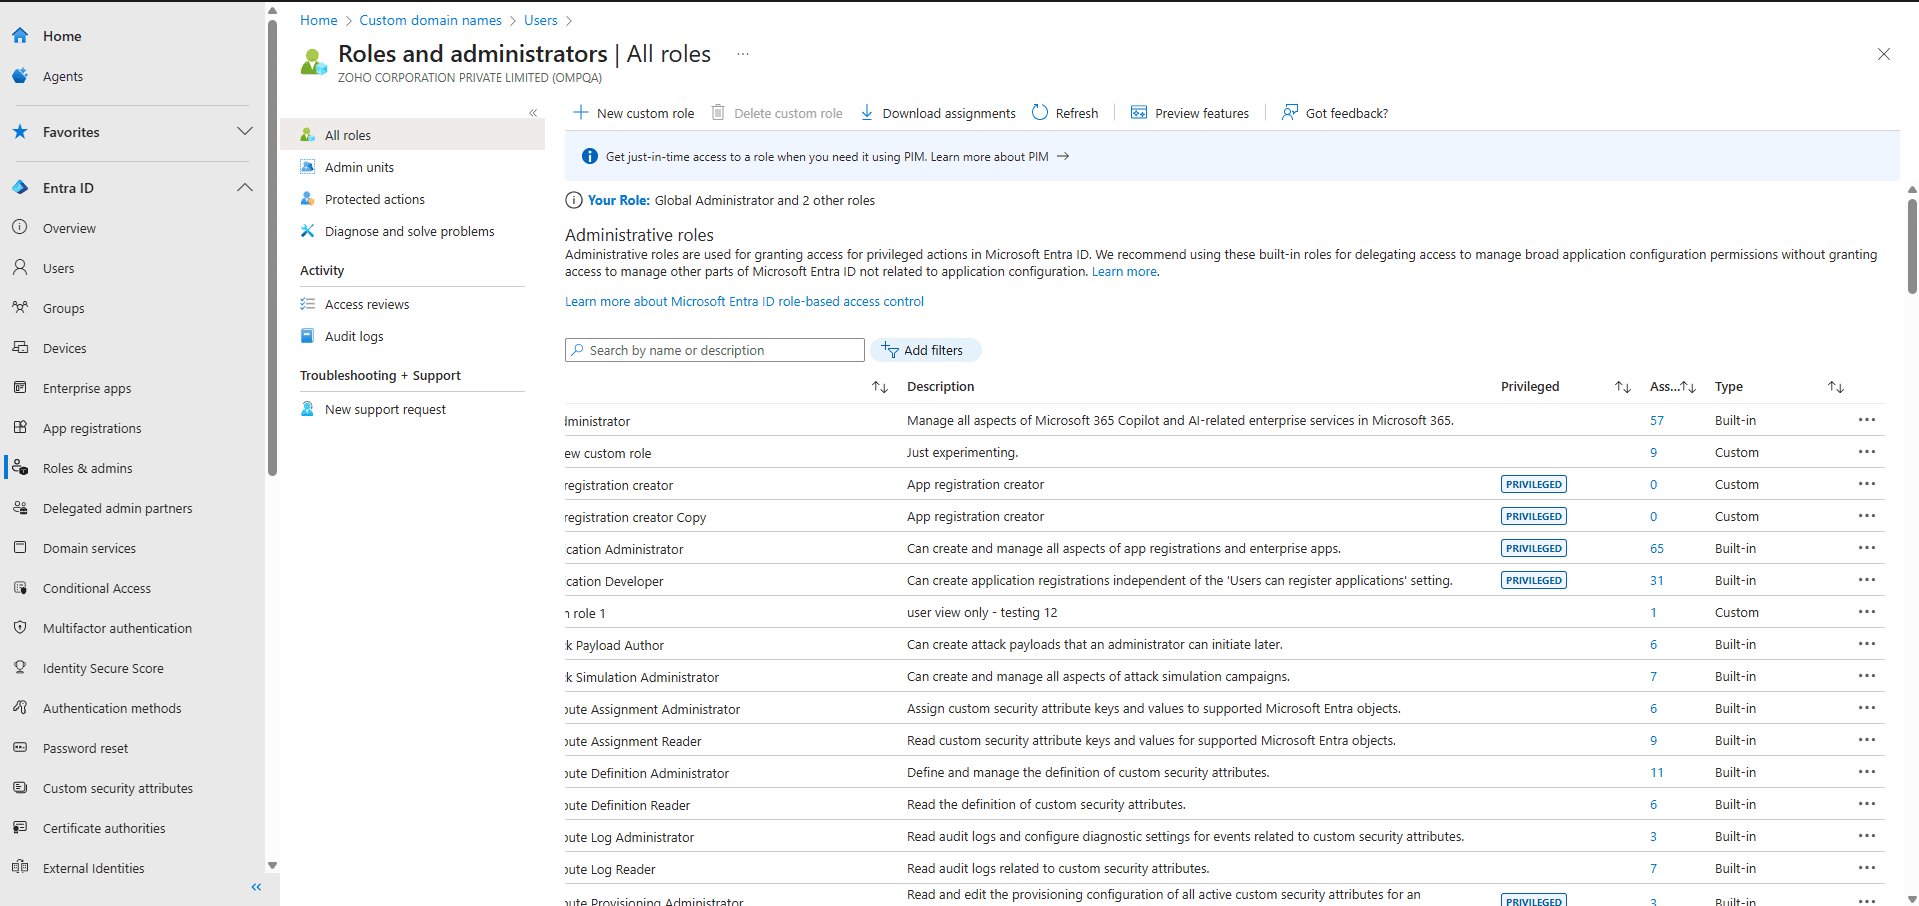Open Preview features

pos(1189,112)
